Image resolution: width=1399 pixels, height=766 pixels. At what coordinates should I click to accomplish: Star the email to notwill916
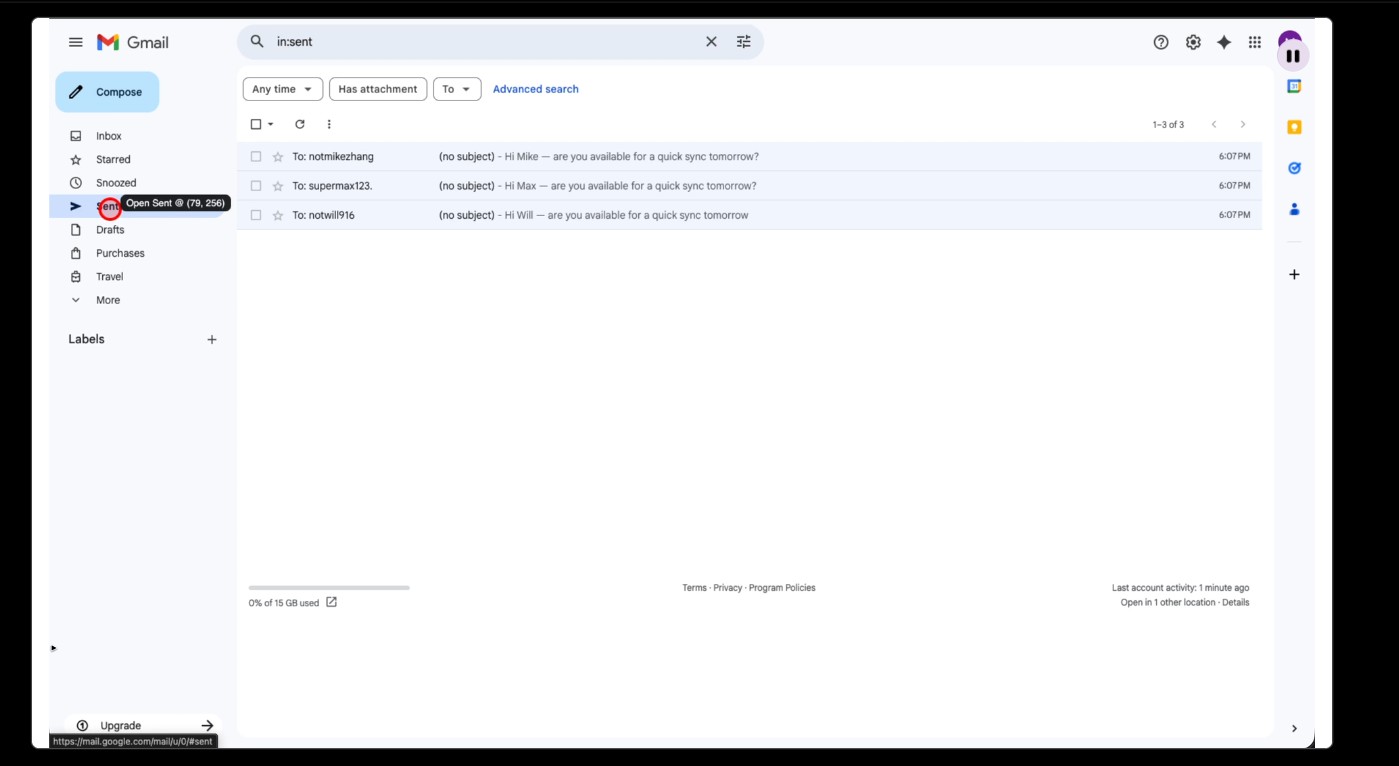tap(278, 215)
